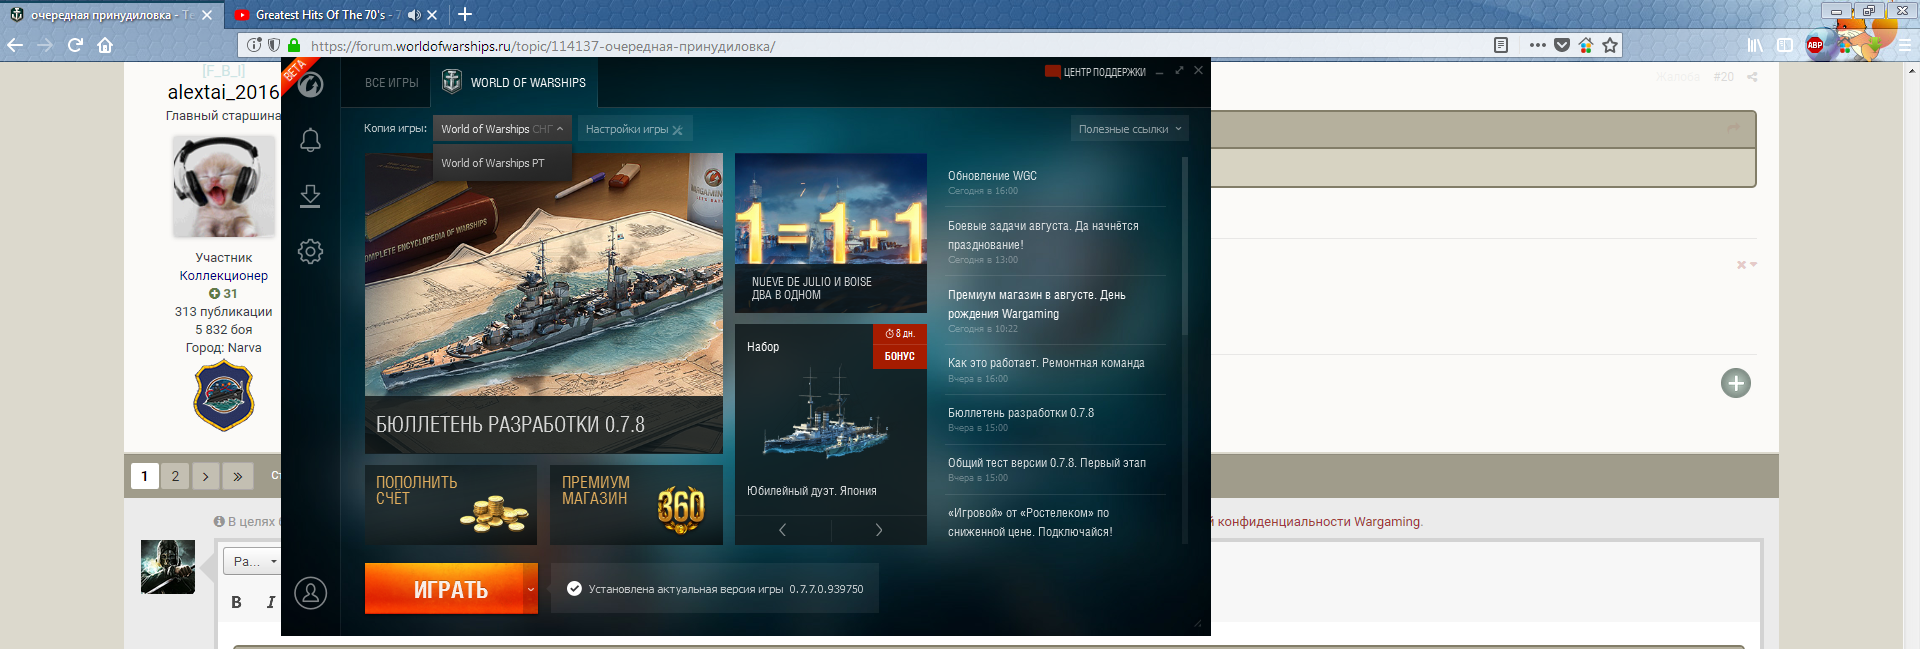The image size is (1920, 649).
Task: Click the ПОПОЛНИТЬ СЧЁТ tile
Action: coord(451,505)
